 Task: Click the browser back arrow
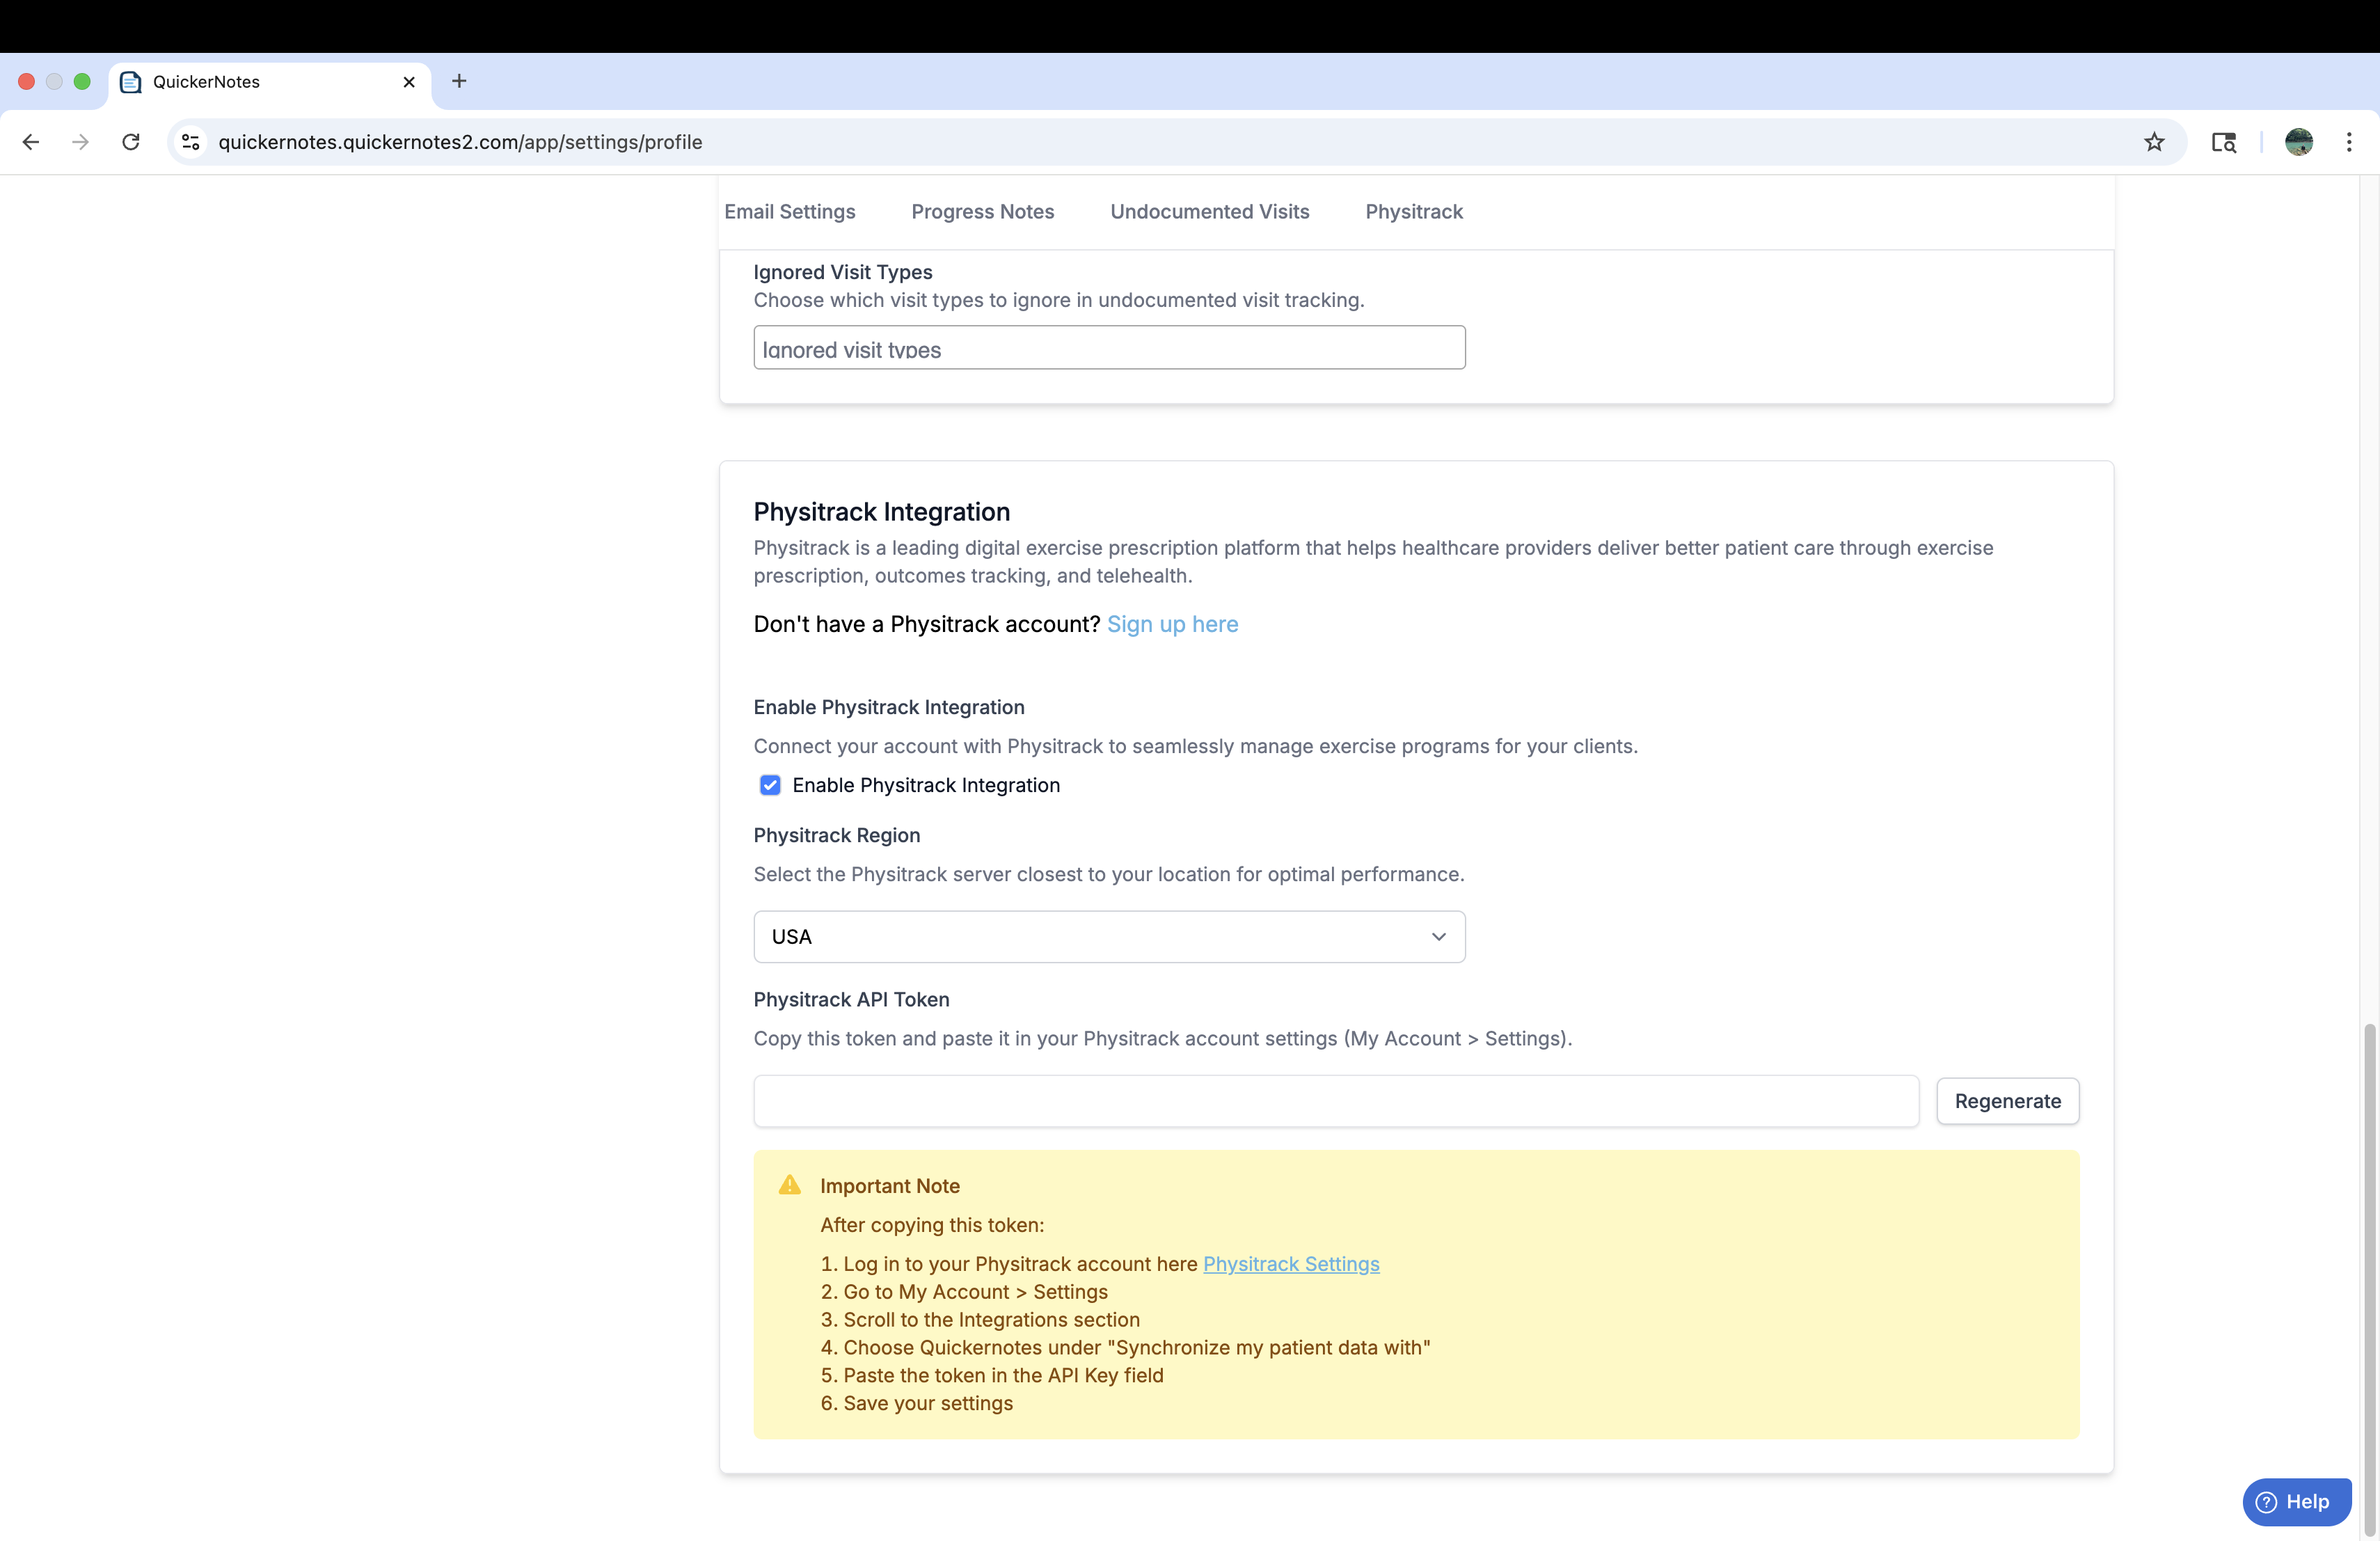coord(31,142)
